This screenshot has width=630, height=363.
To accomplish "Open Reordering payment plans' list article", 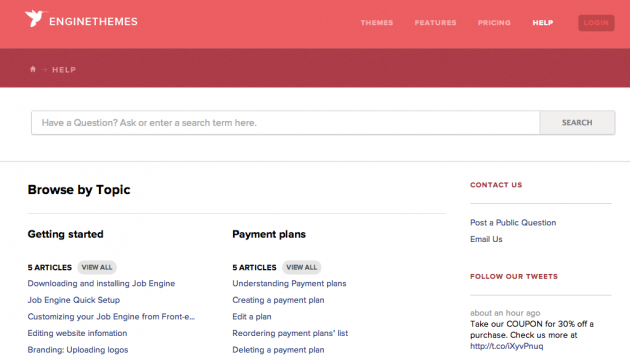I will 290,333.
